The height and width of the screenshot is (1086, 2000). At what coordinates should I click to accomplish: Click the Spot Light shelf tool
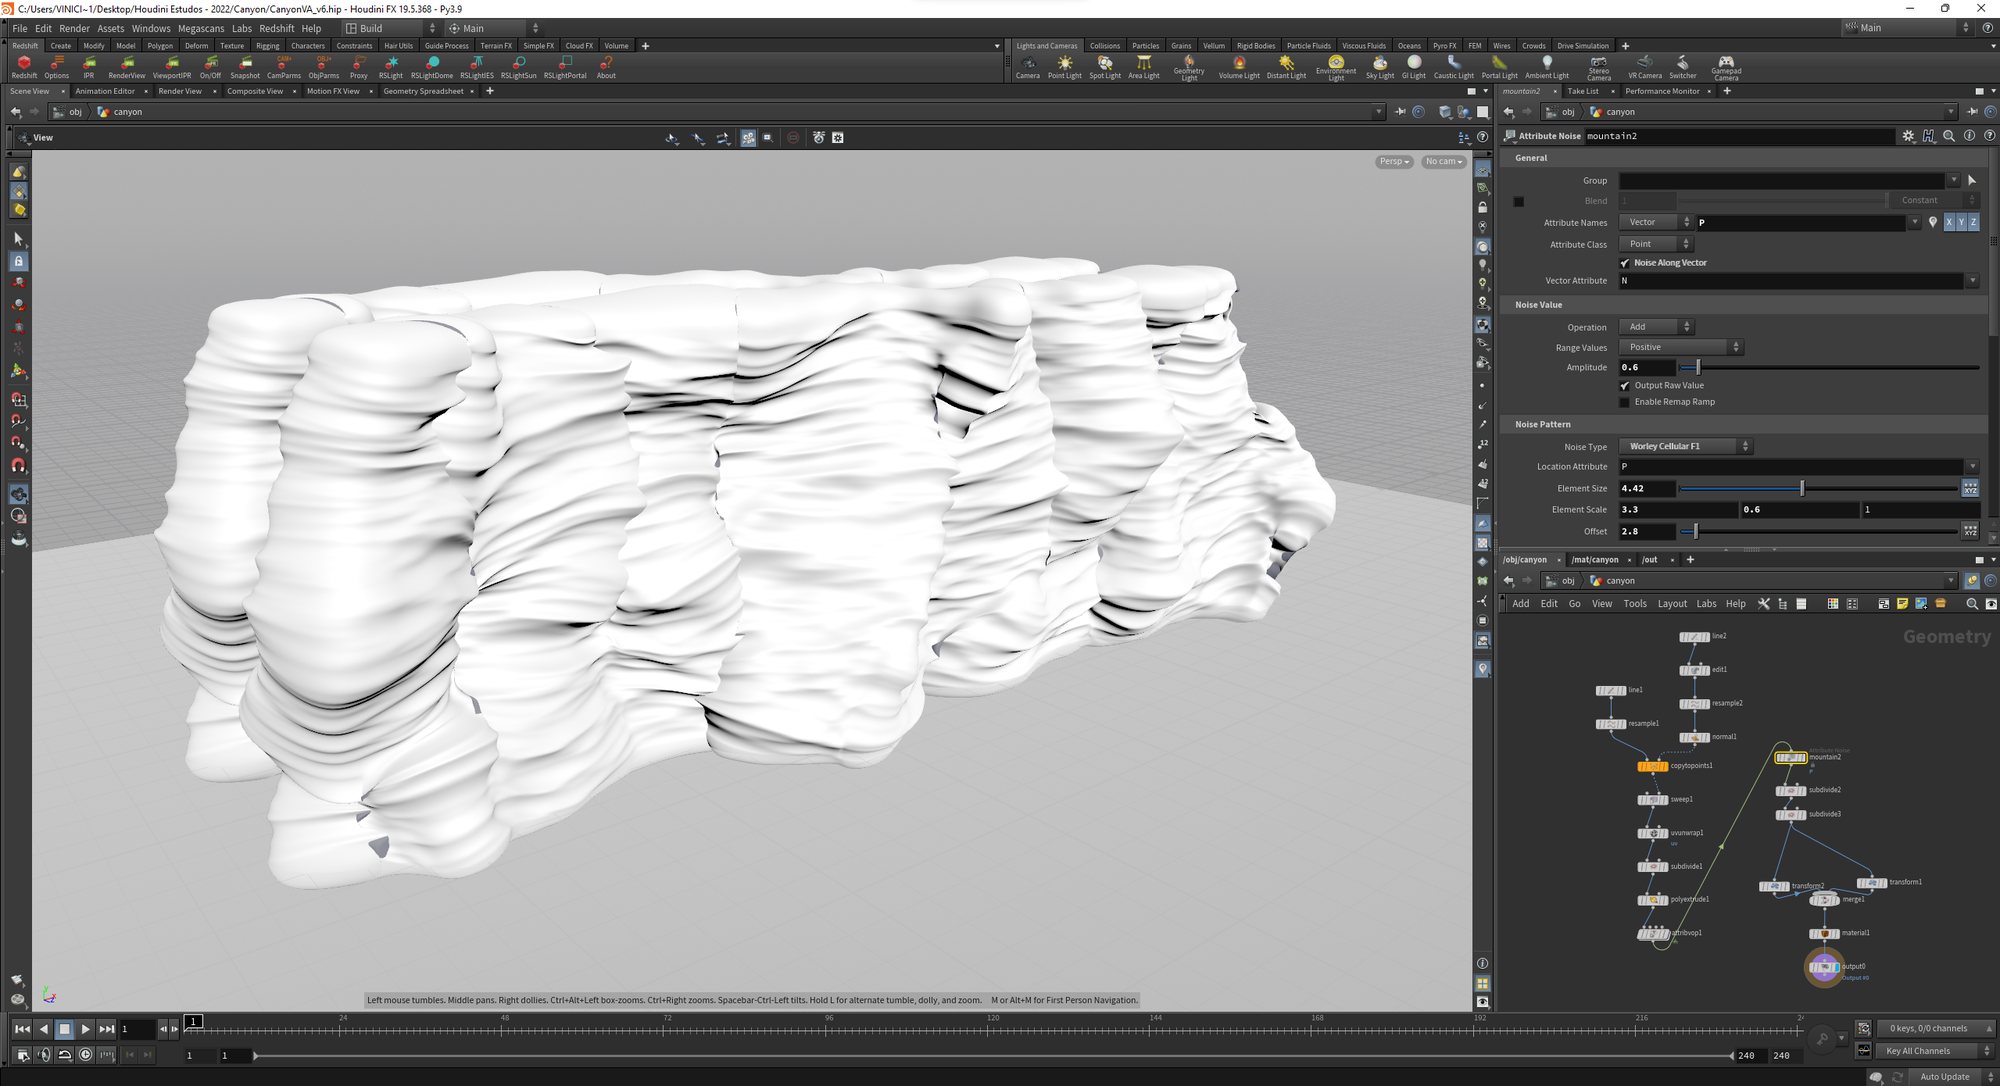(1105, 66)
